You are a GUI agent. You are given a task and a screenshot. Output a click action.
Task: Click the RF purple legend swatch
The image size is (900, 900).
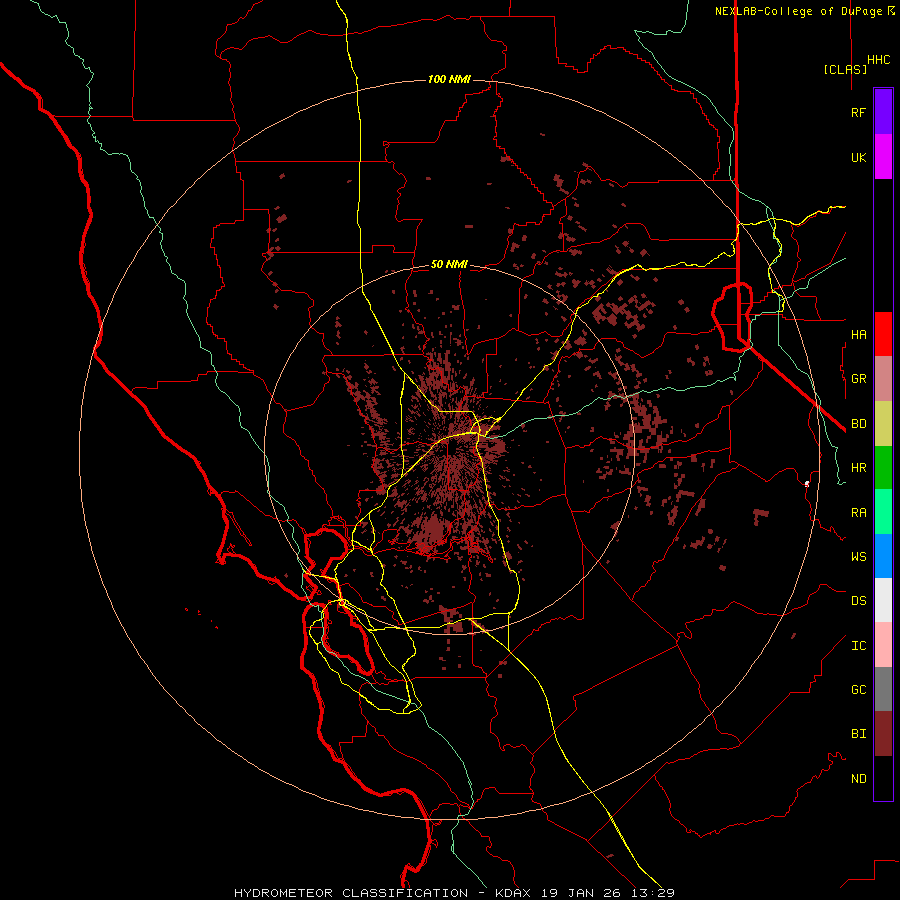883,112
